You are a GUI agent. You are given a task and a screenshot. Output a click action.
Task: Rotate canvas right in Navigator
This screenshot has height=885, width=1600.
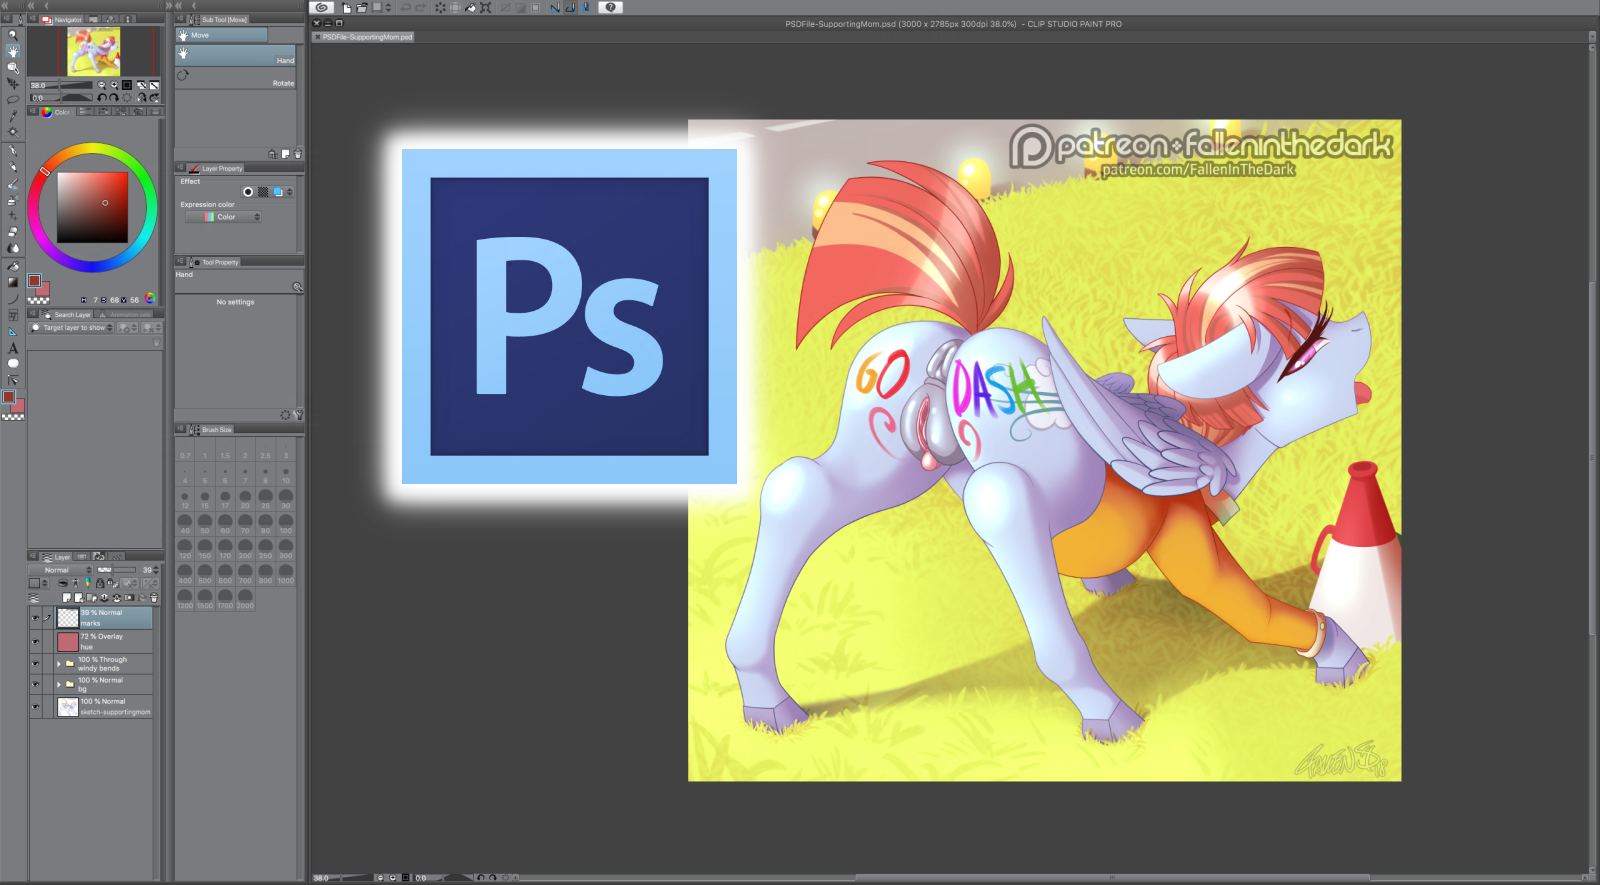pos(114,98)
